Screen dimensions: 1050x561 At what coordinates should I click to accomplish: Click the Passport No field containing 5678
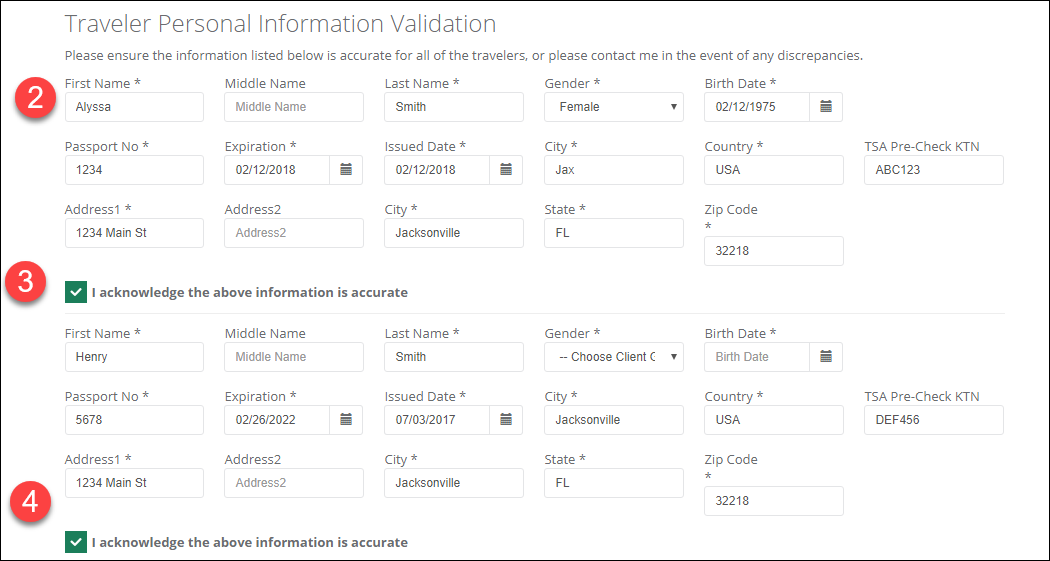134,420
